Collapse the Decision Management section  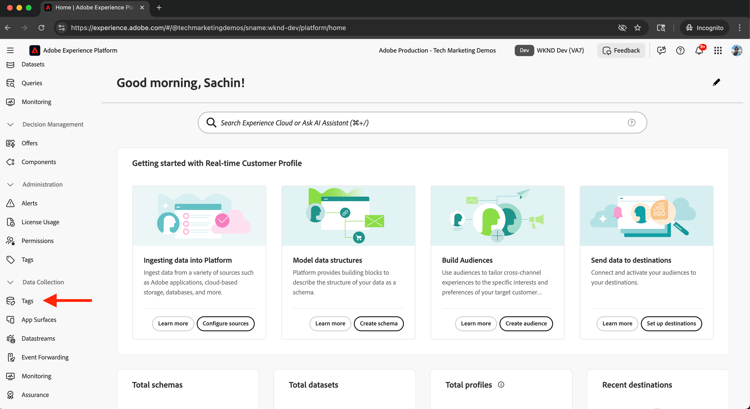tap(10, 124)
